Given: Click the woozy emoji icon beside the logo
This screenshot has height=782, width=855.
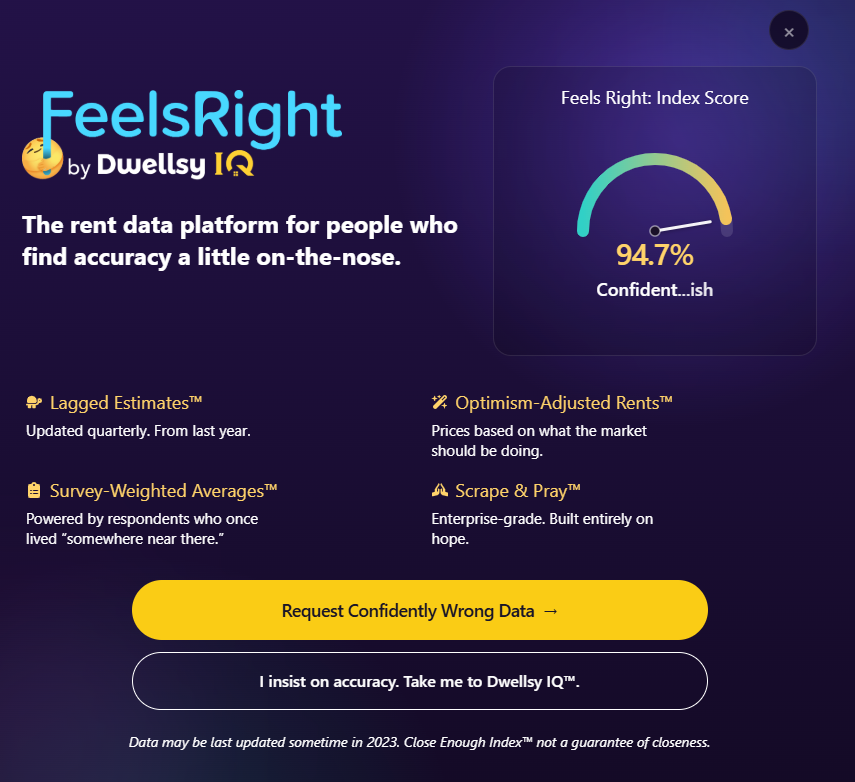Looking at the screenshot, I should 42,159.
